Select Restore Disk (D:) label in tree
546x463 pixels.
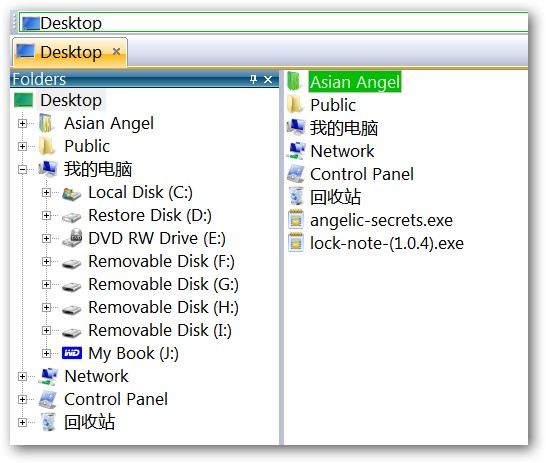[x=150, y=215]
